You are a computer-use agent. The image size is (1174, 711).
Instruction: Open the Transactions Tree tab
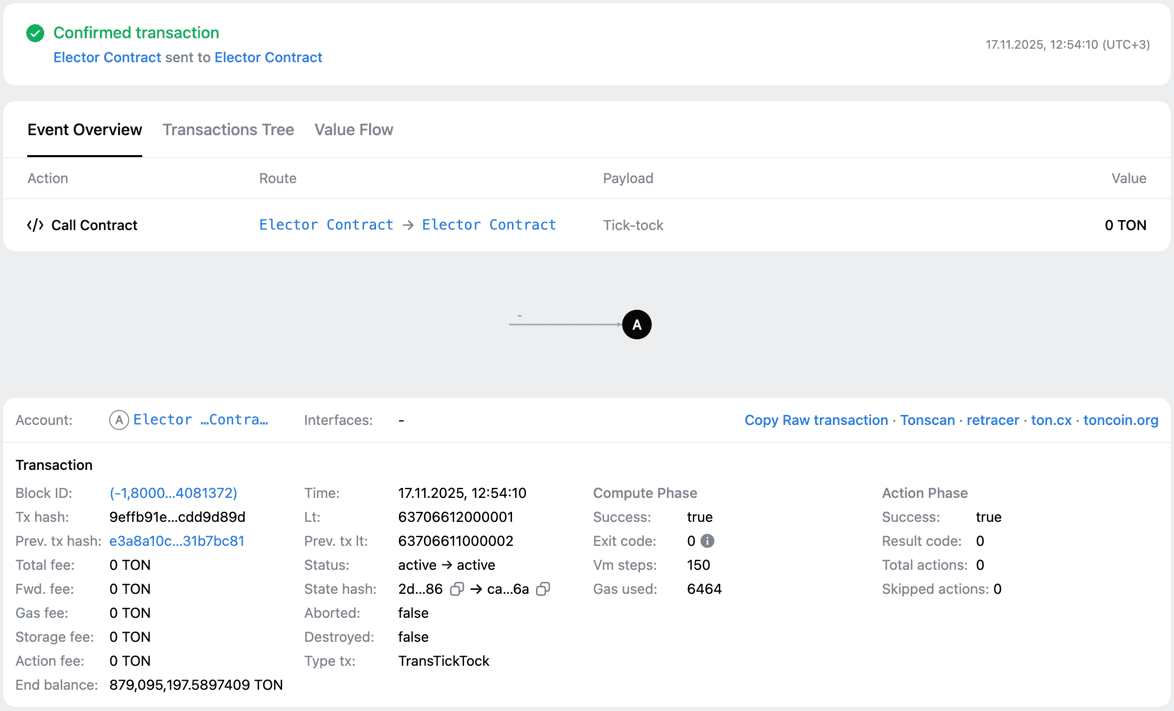[228, 129]
